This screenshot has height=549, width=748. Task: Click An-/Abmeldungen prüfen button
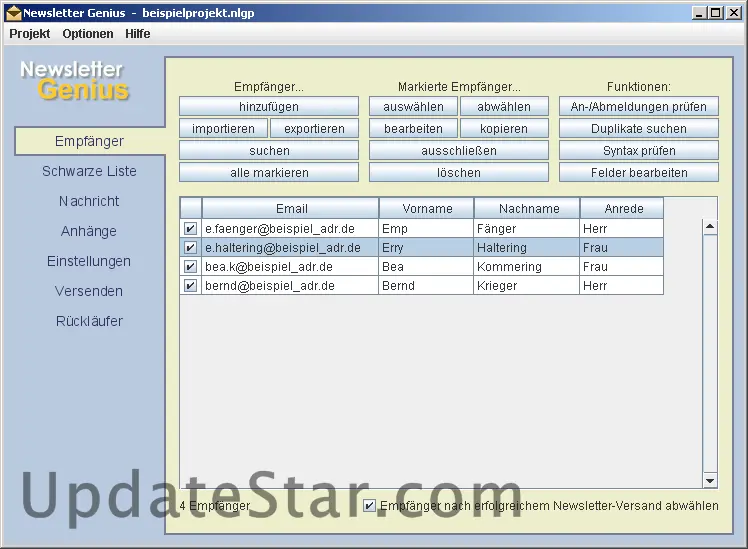point(639,106)
